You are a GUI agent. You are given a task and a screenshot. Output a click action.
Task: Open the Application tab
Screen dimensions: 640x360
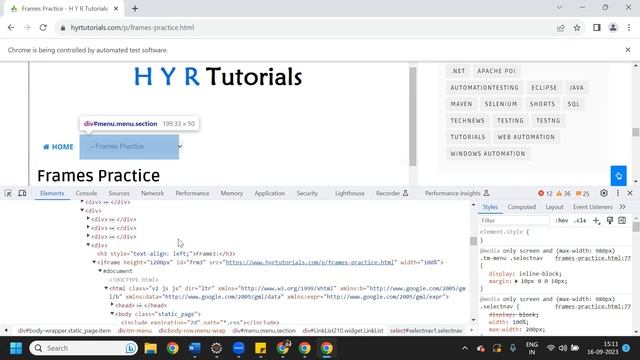[269, 193]
